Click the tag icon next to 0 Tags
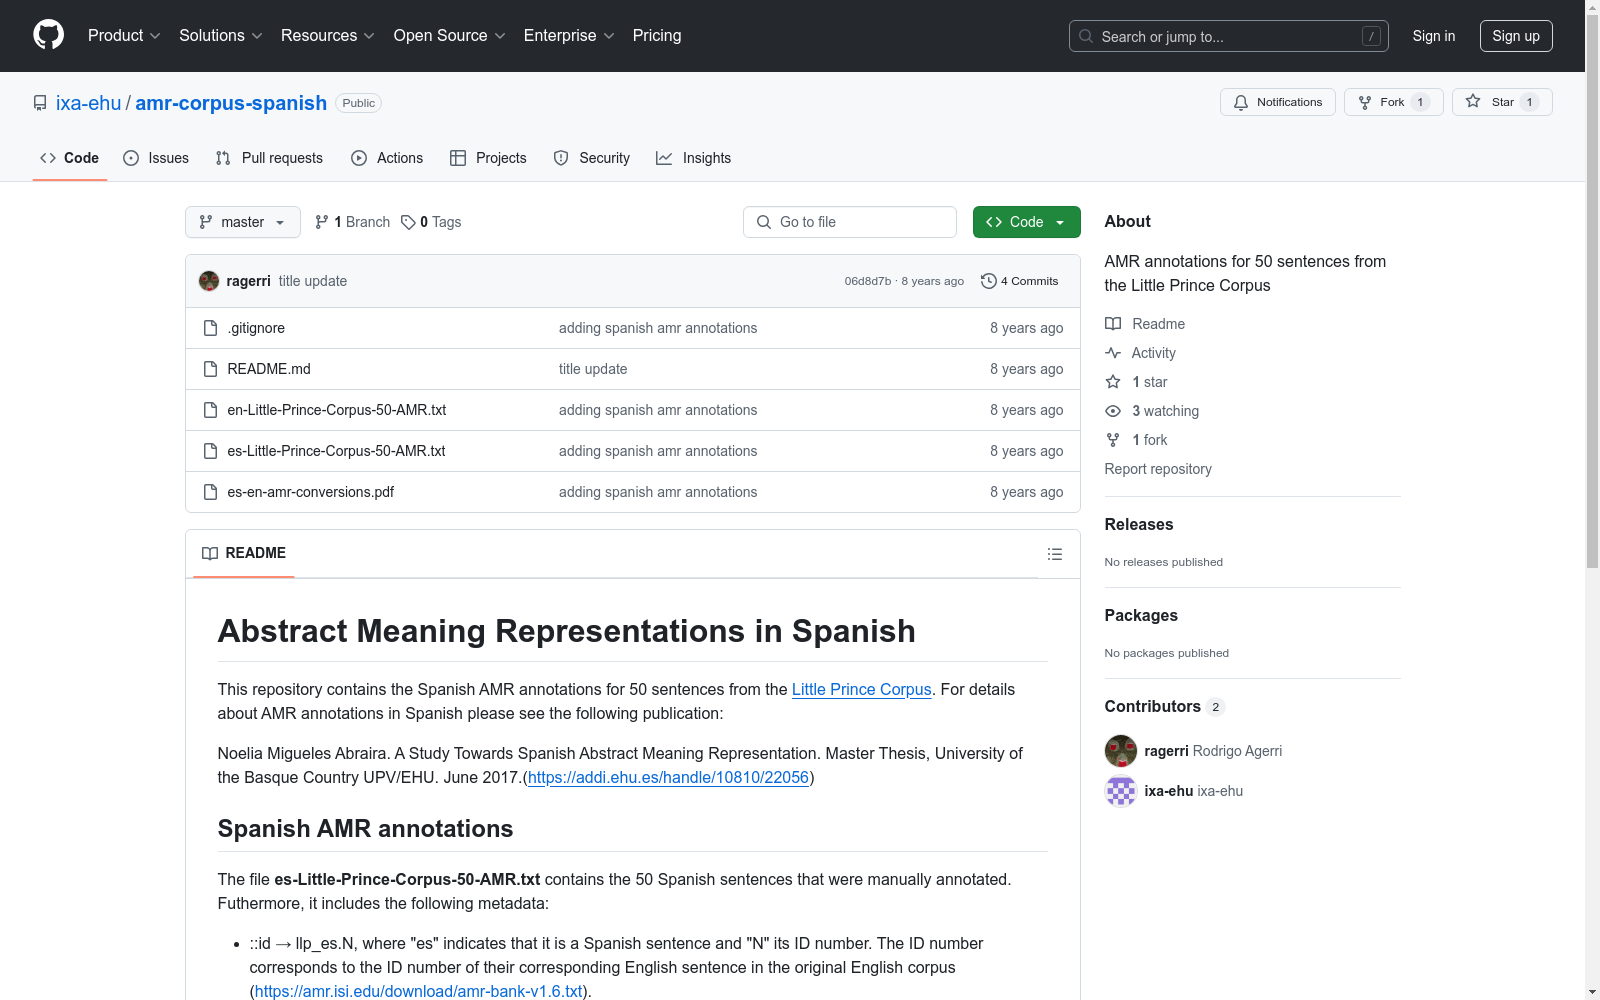This screenshot has width=1600, height=1000. (408, 222)
